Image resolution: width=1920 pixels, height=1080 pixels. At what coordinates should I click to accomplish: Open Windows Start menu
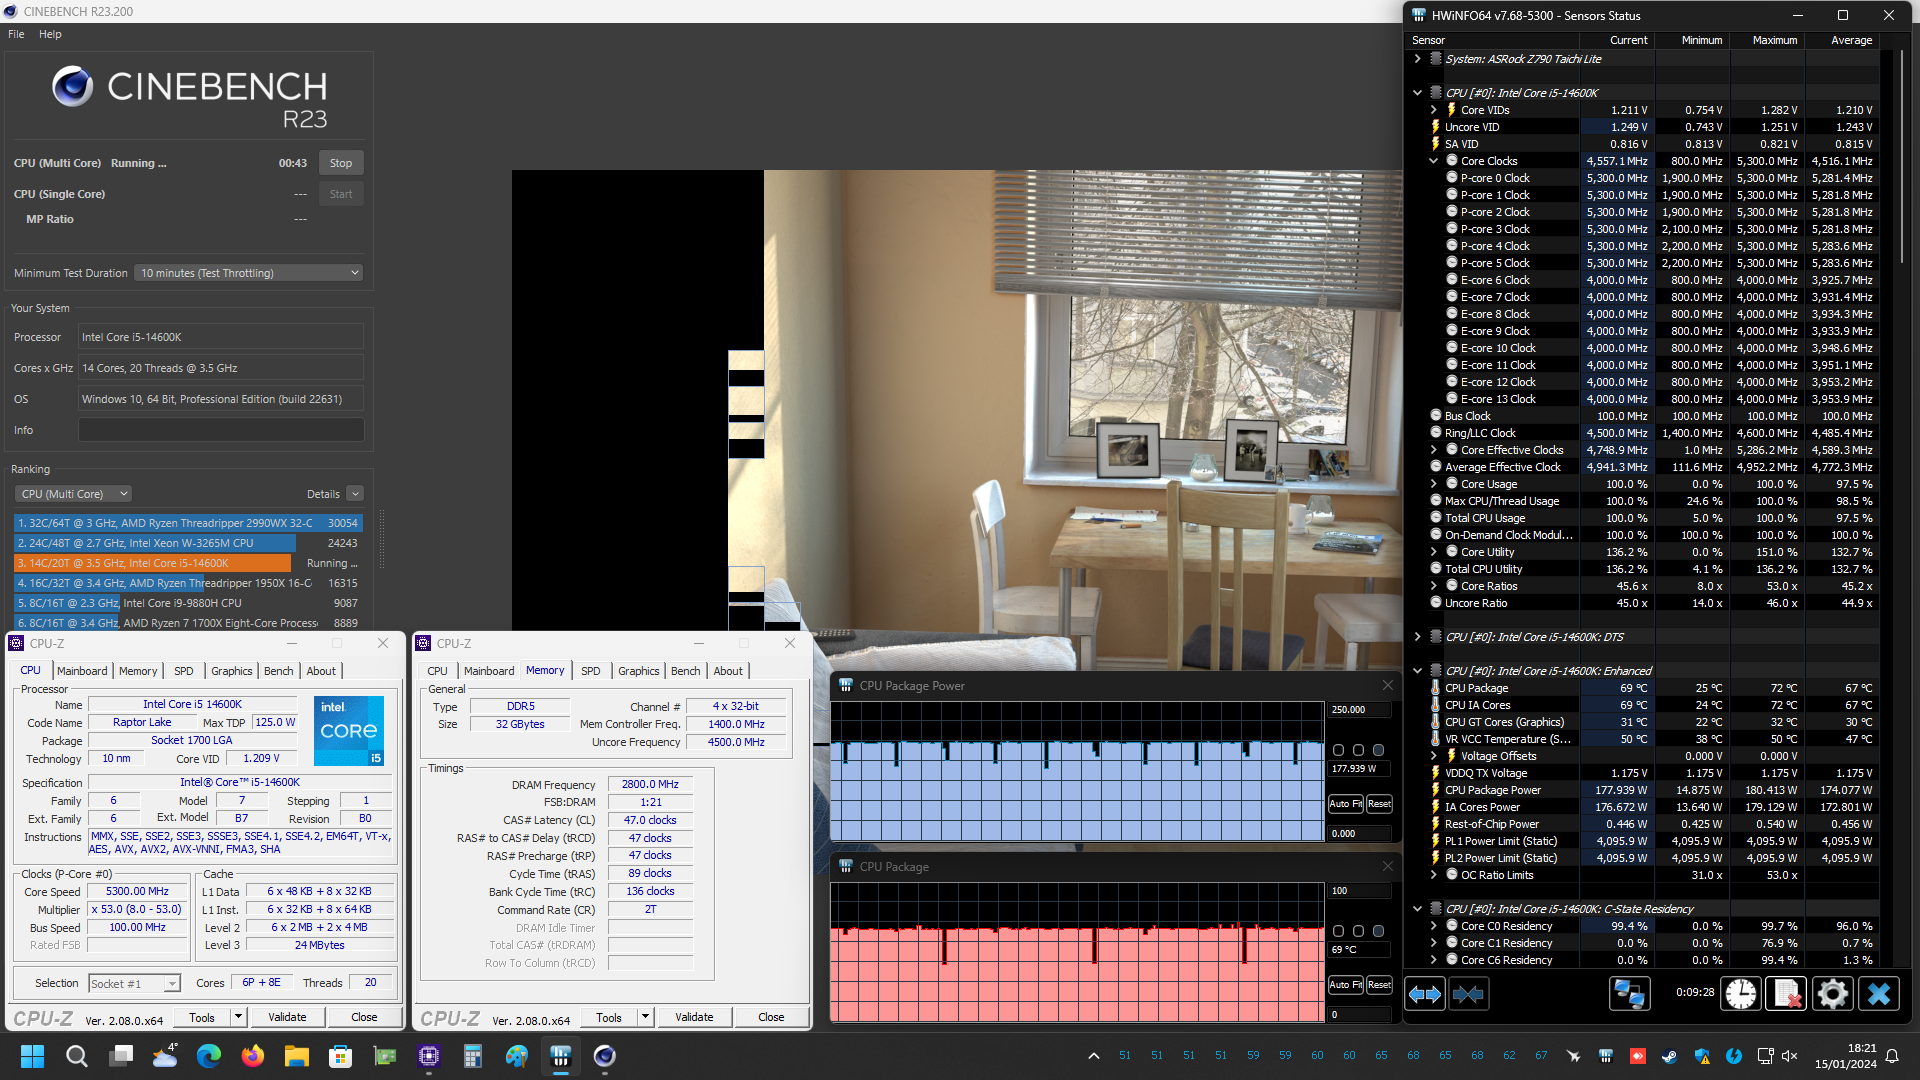(32, 1056)
